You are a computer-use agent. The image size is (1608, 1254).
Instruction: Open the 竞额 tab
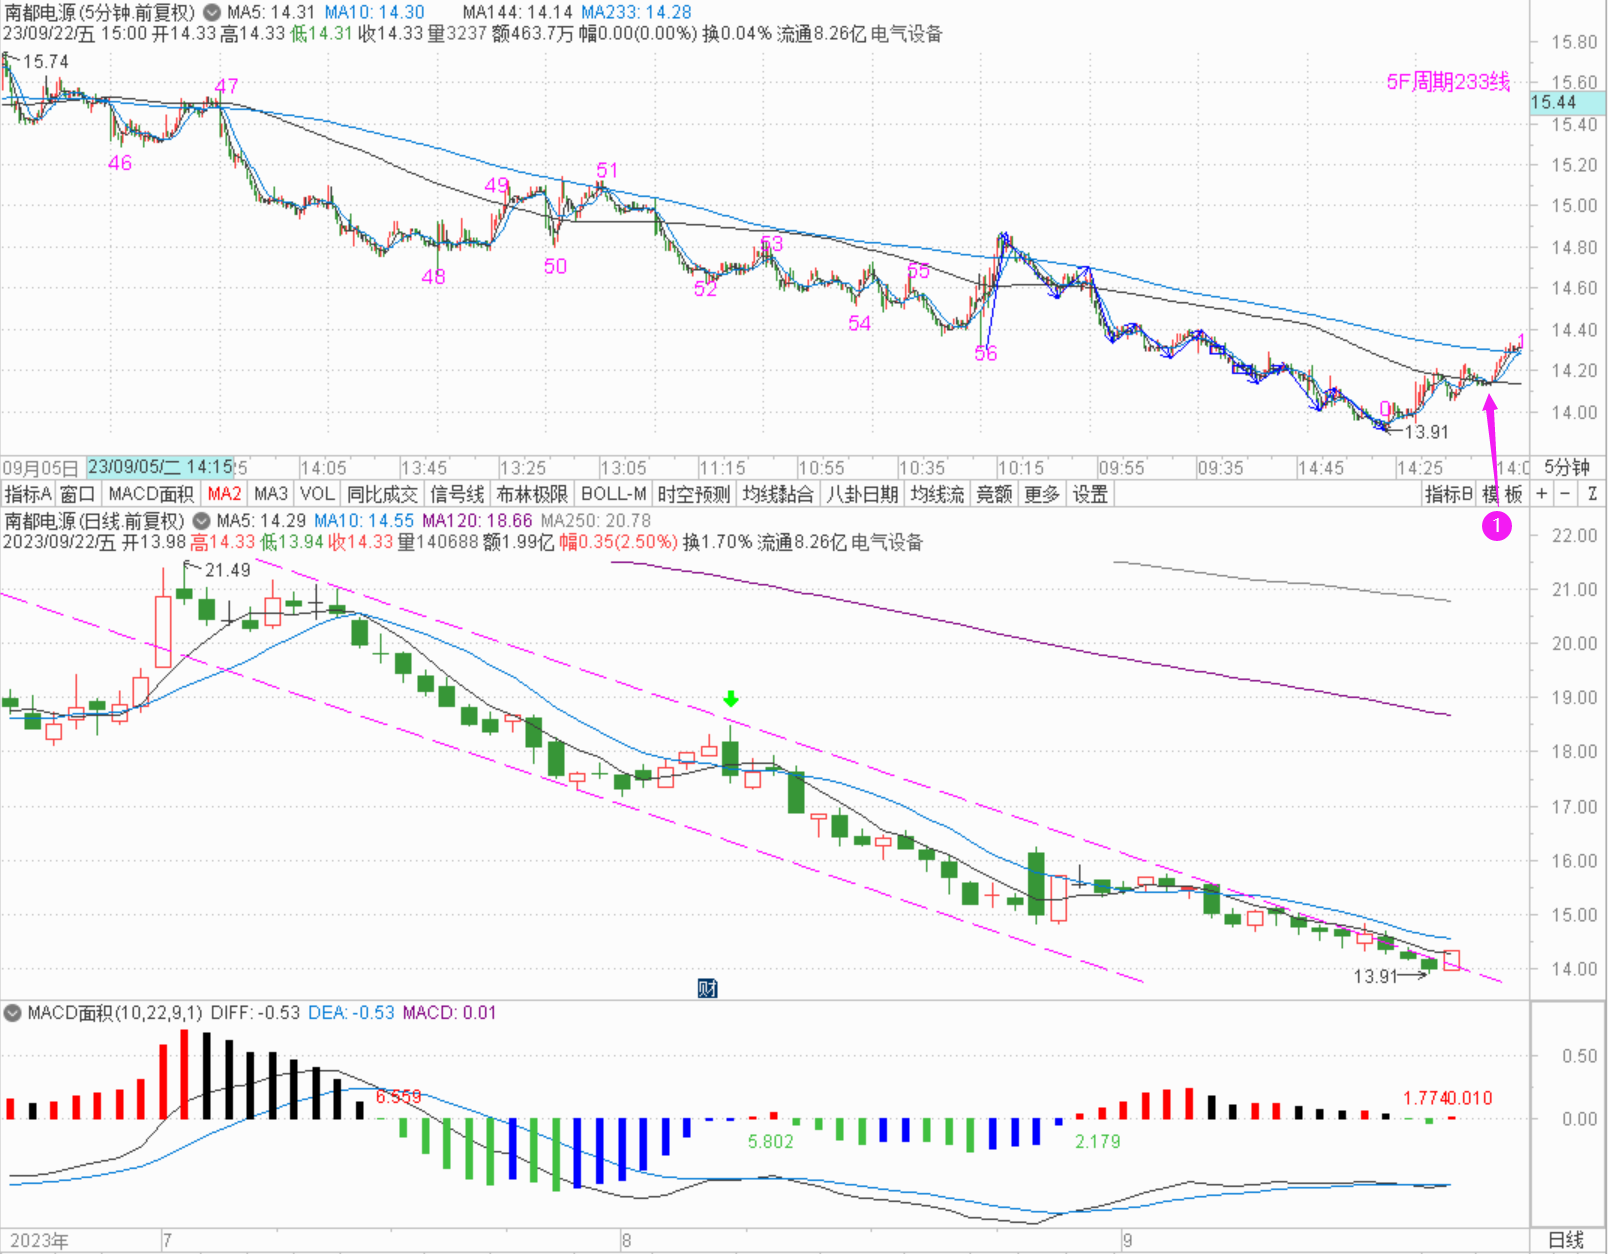coord(993,494)
